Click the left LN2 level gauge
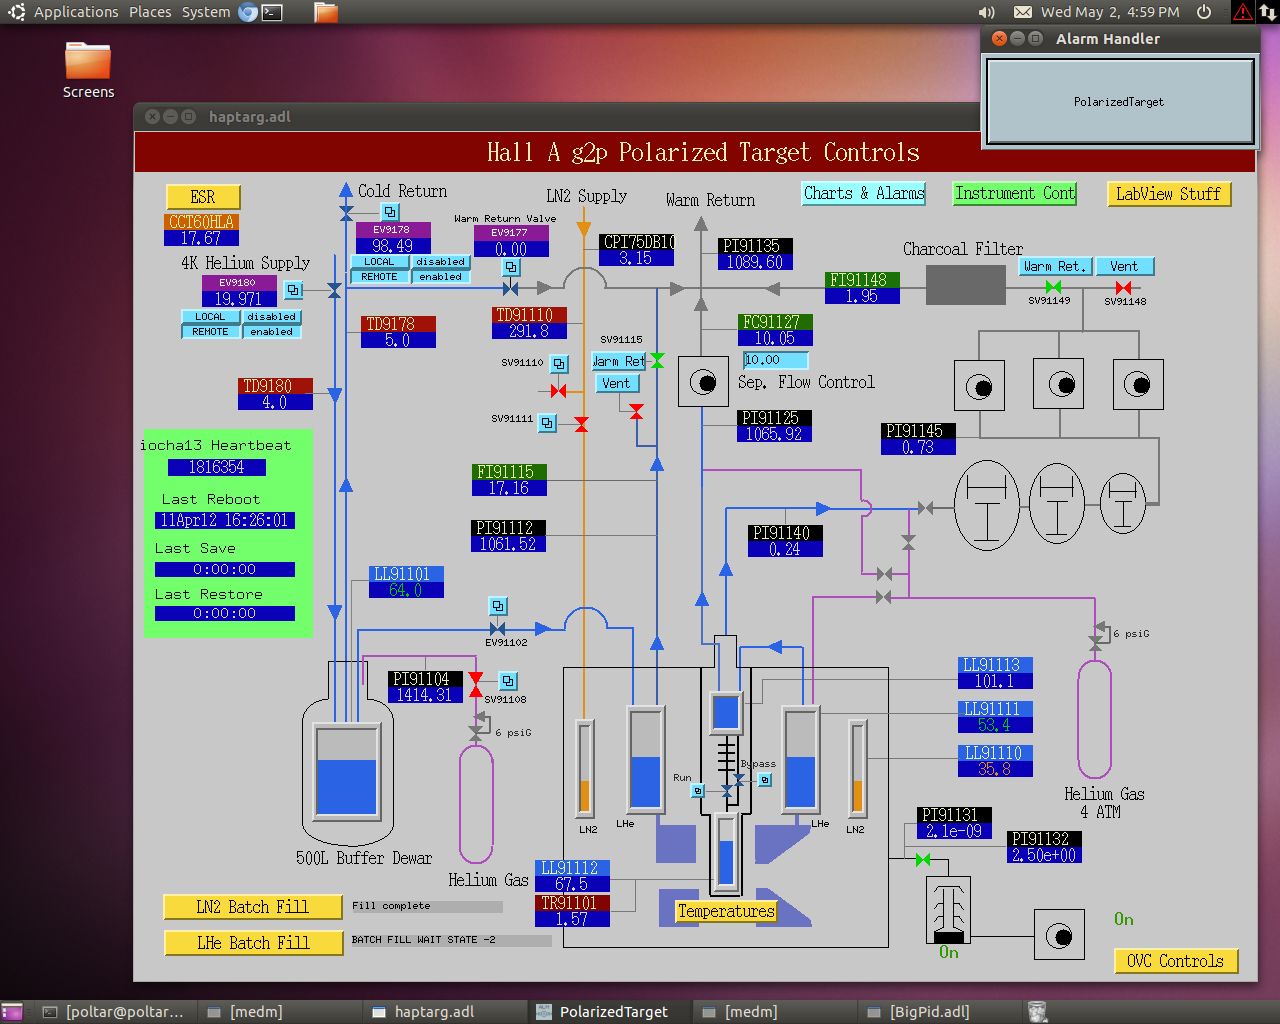 pos(585,768)
